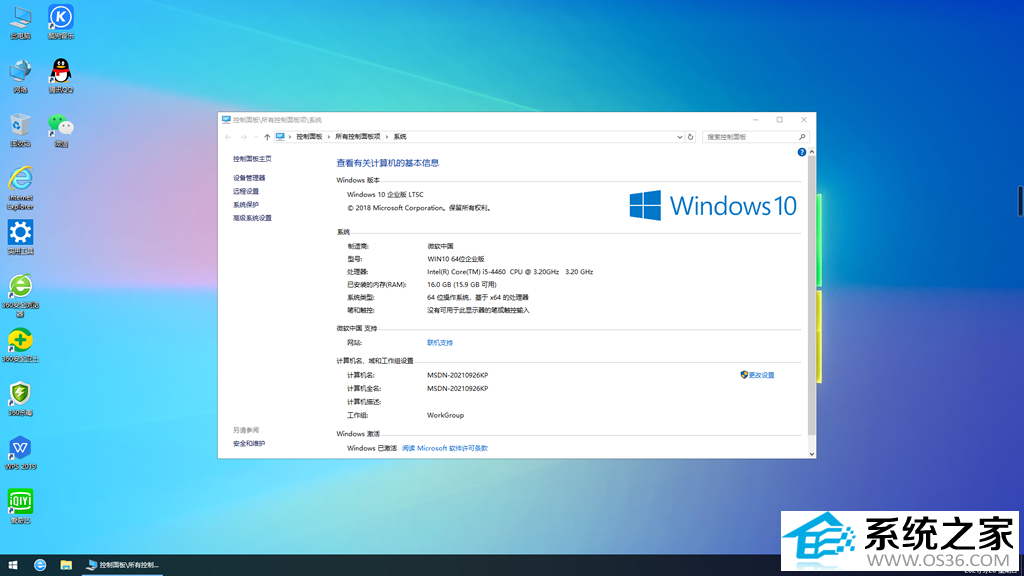Select the 网络 (Network) desktop icon

(x=20, y=76)
